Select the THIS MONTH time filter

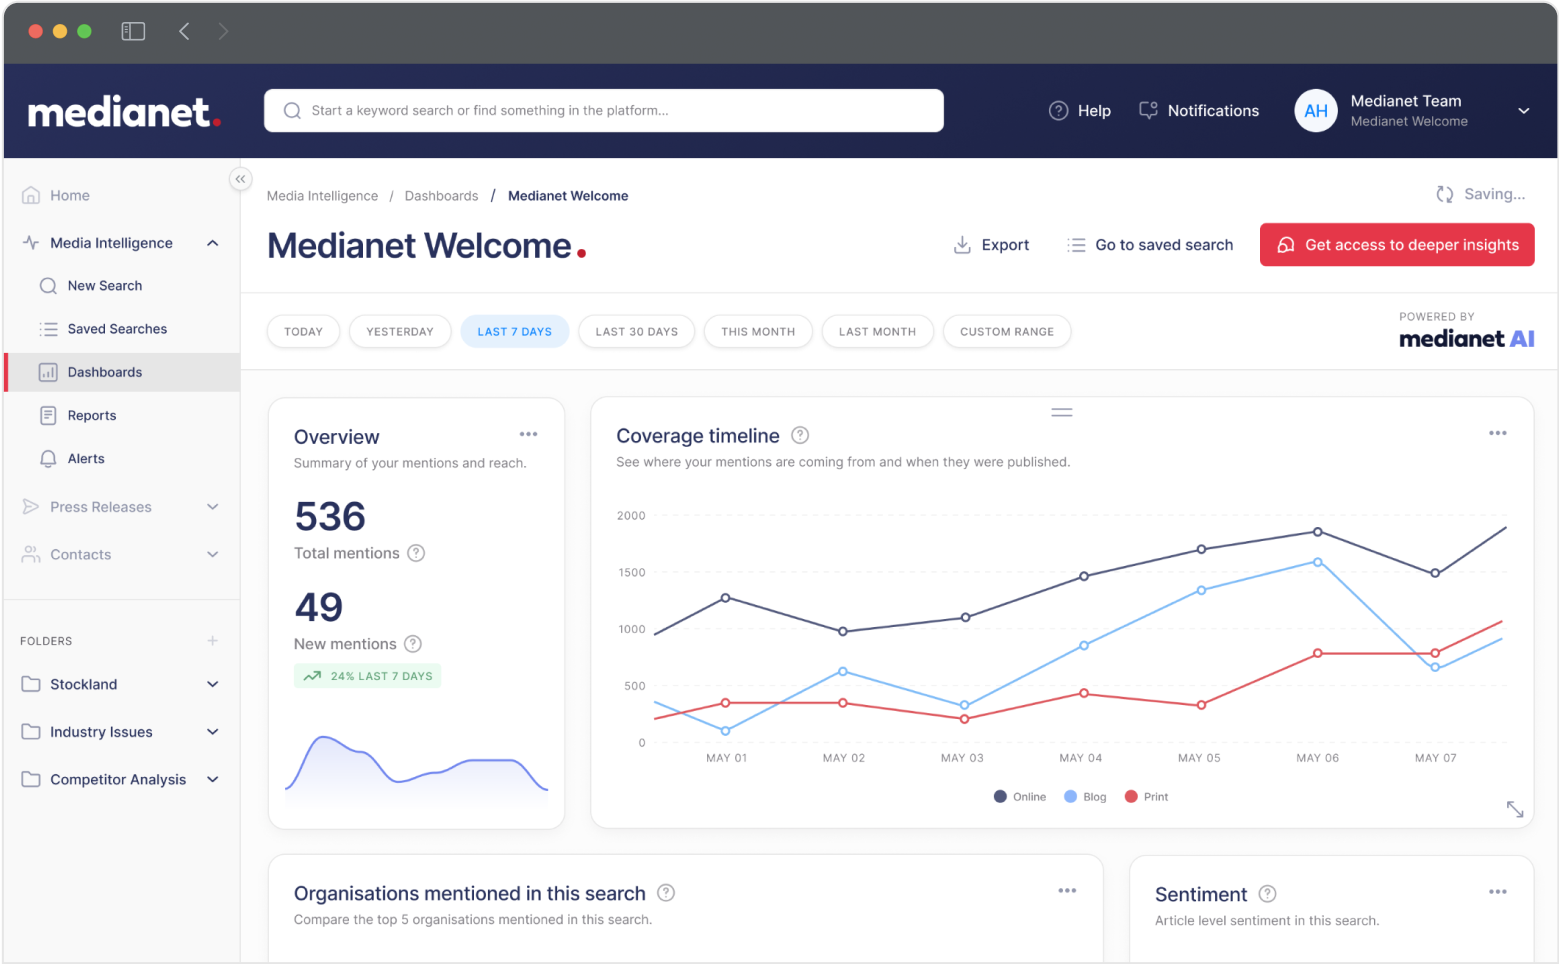(x=757, y=331)
